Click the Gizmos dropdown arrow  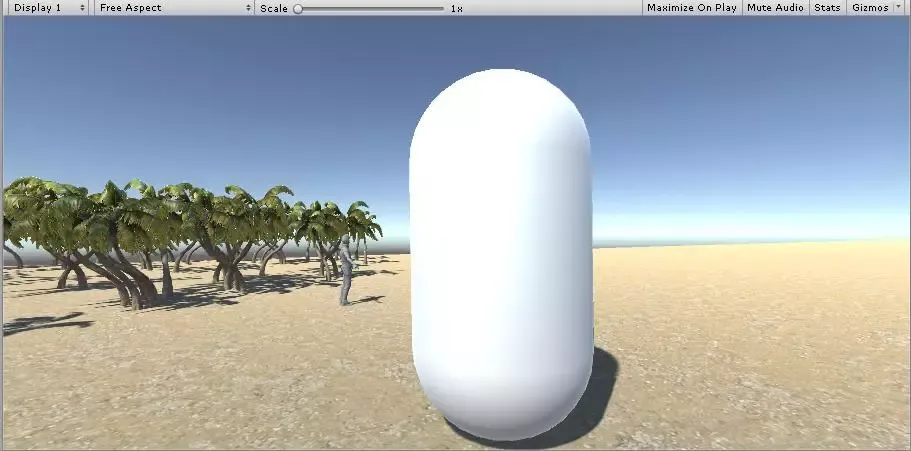pos(898,8)
